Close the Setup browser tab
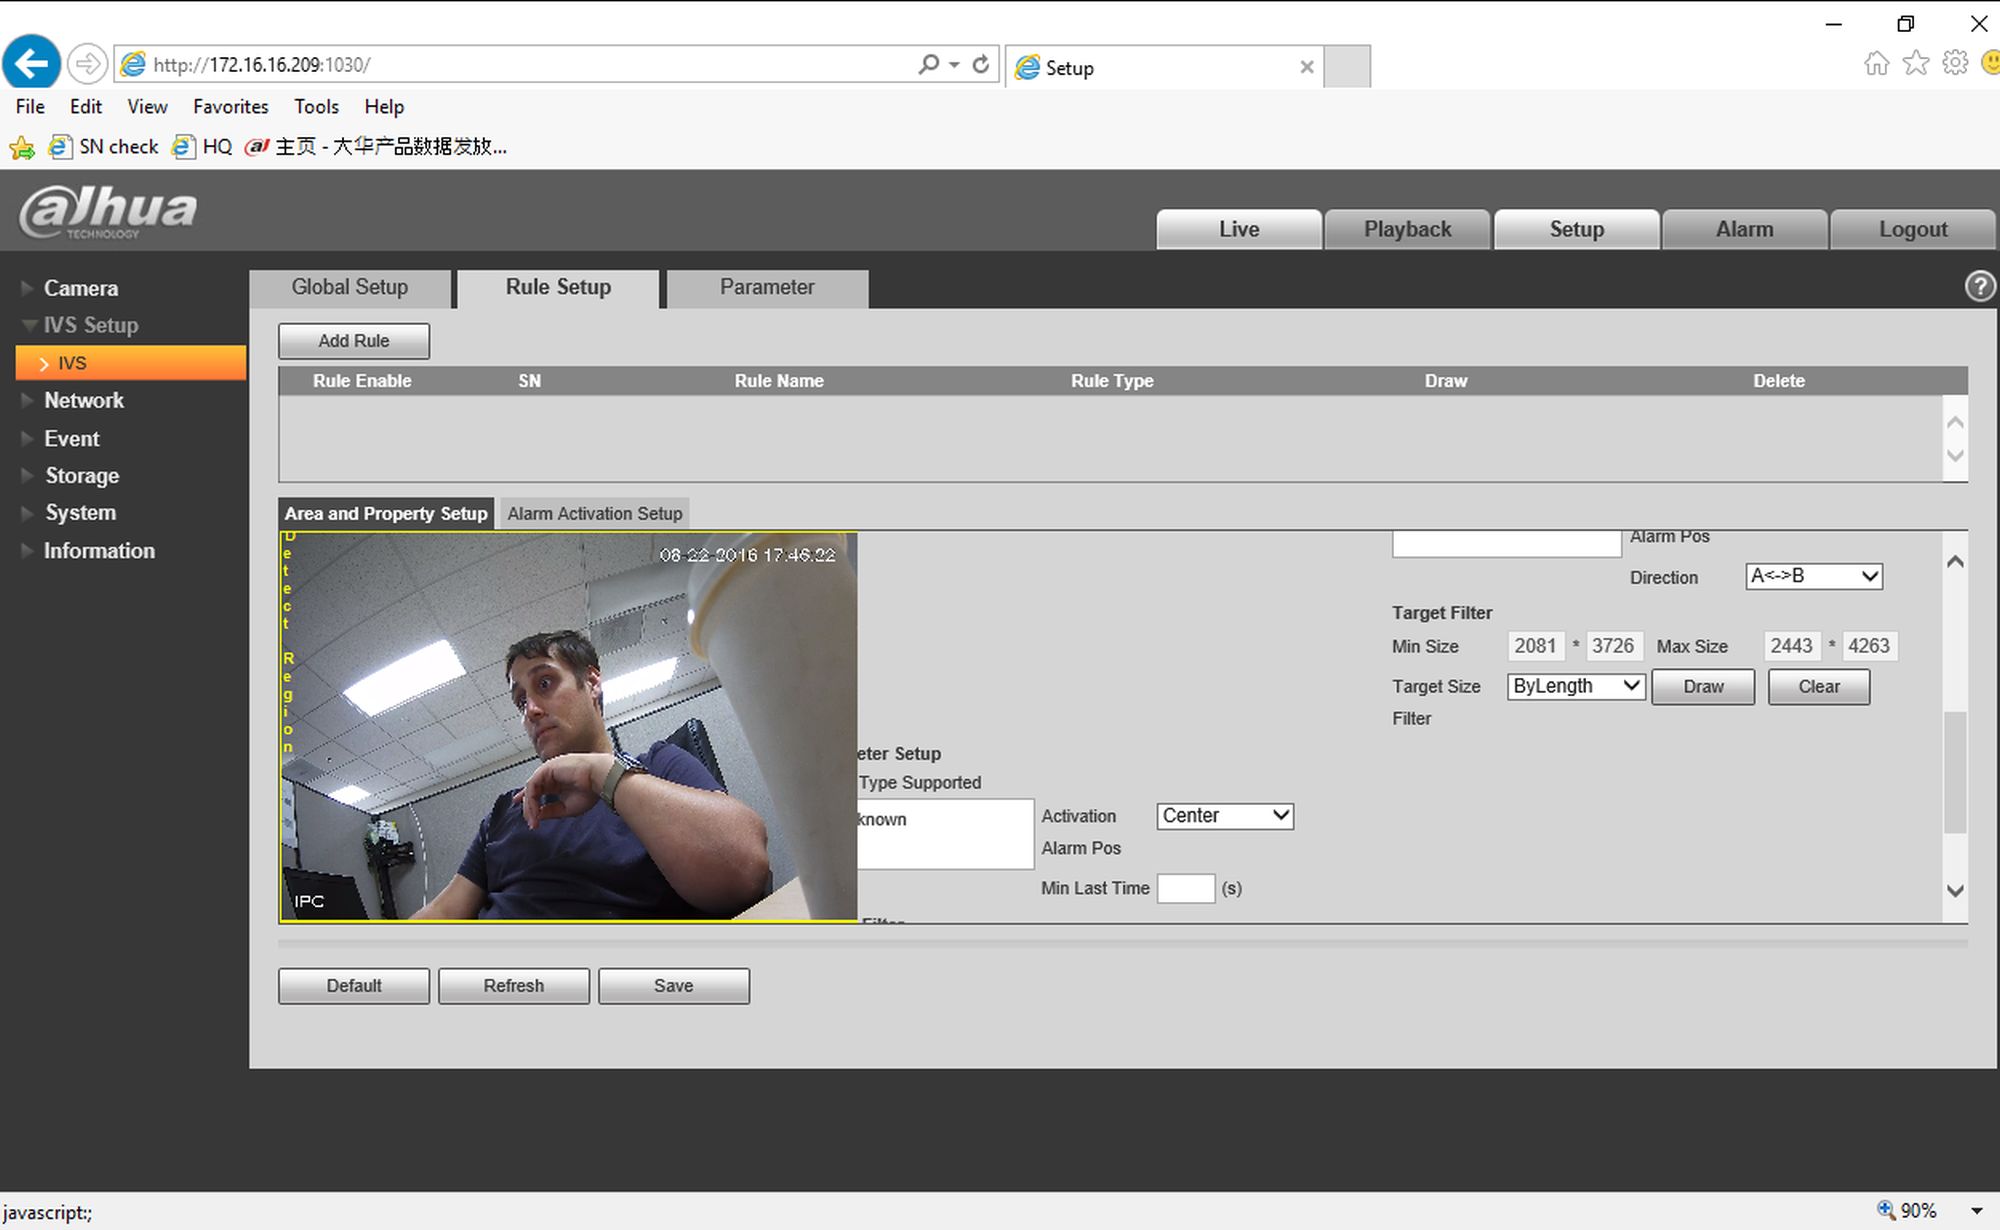 point(1306,67)
